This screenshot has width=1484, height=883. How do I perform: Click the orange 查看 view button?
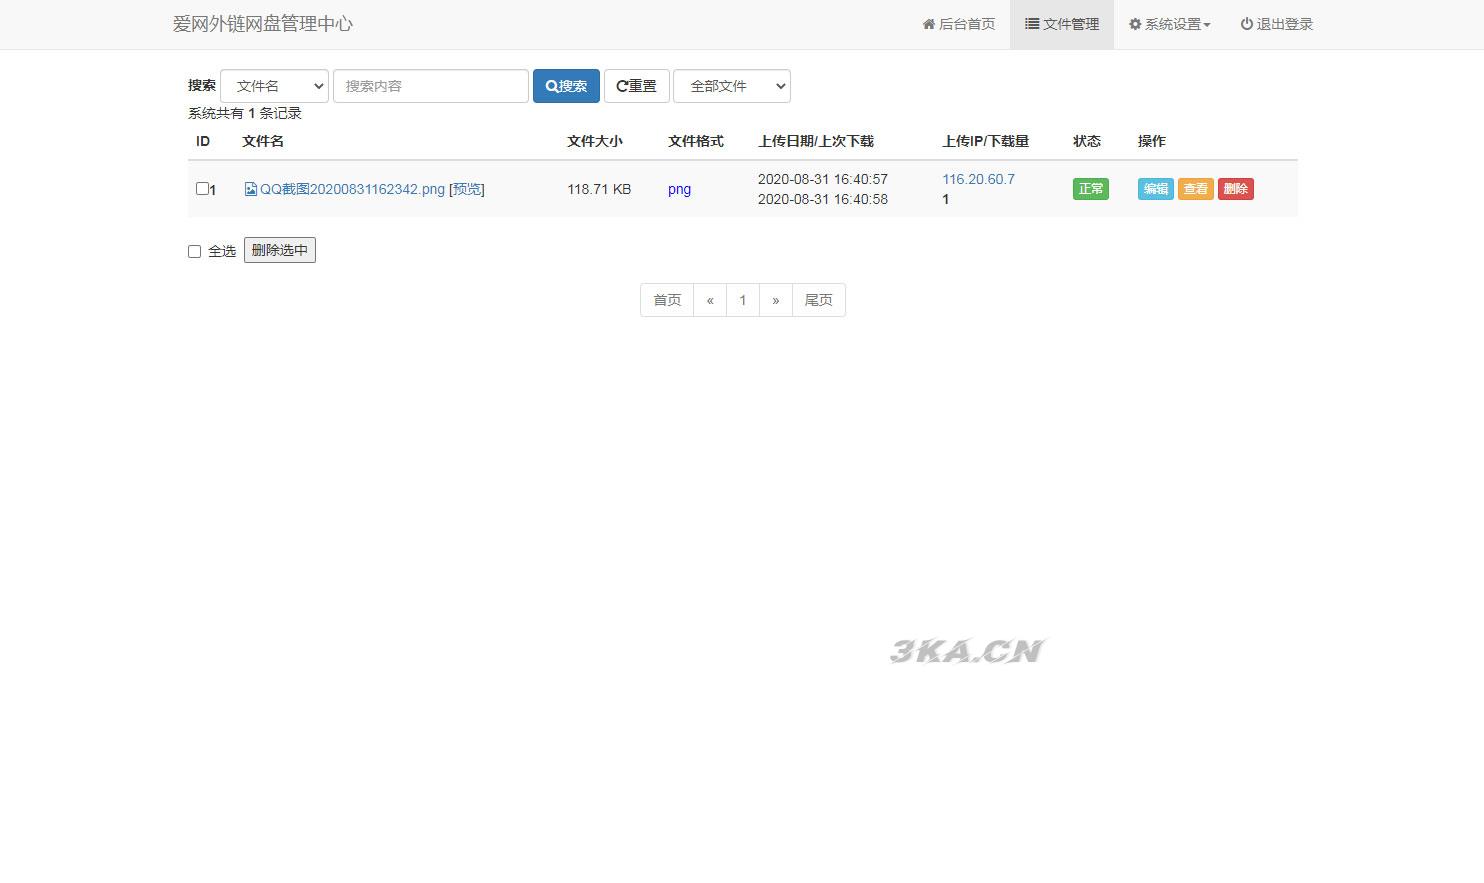point(1196,189)
